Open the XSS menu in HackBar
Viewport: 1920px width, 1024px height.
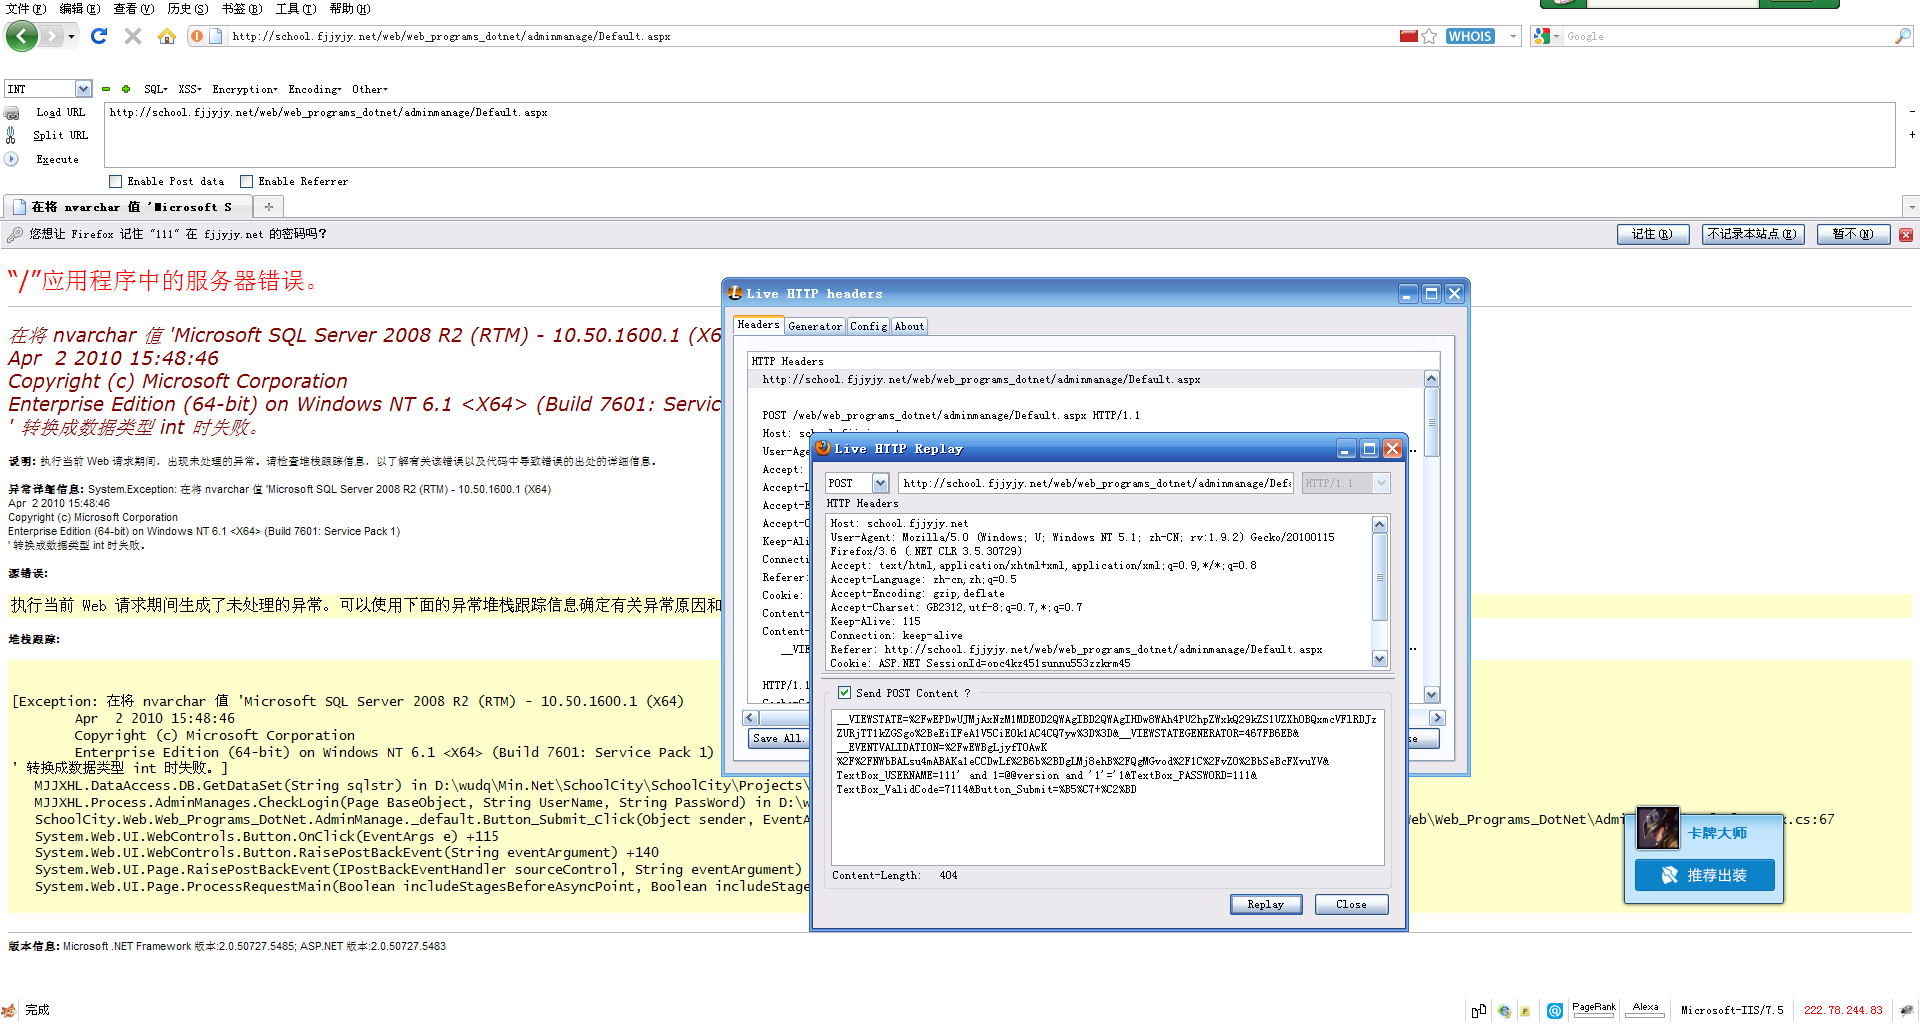[x=189, y=89]
